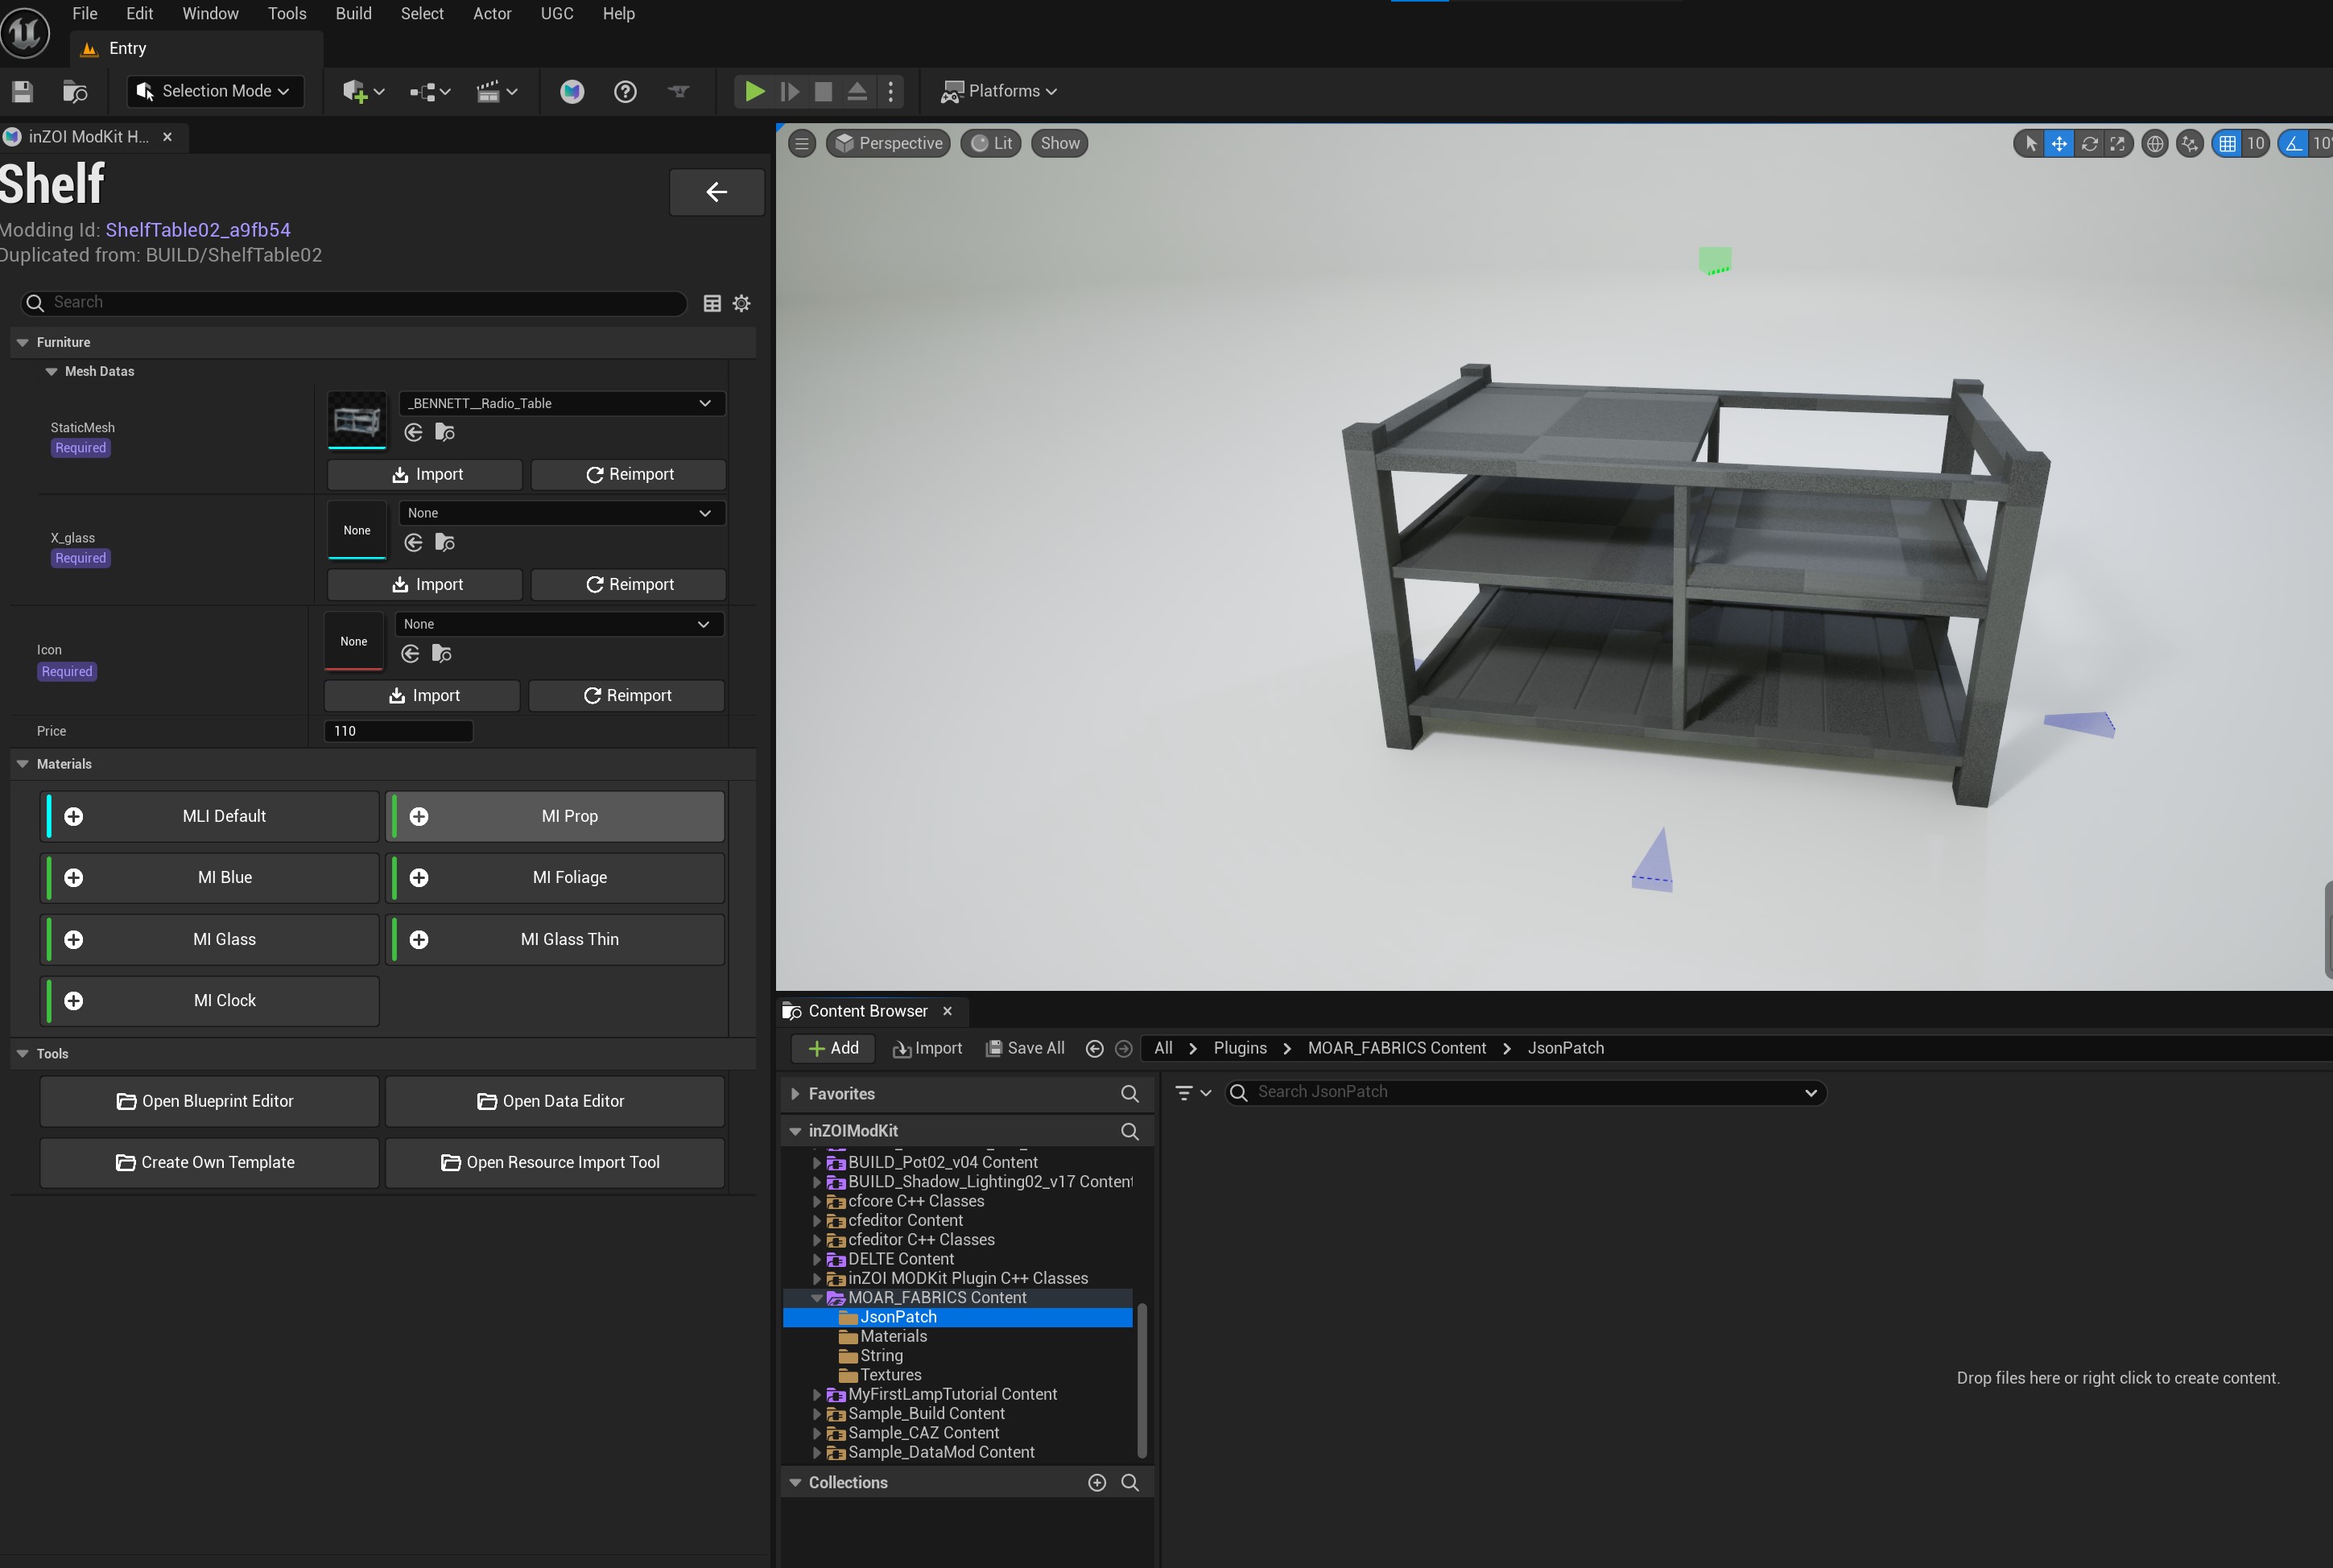Image resolution: width=2333 pixels, height=1568 pixels.
Task: Activate the Scale tool in viewport
Action: (2117, 144)
